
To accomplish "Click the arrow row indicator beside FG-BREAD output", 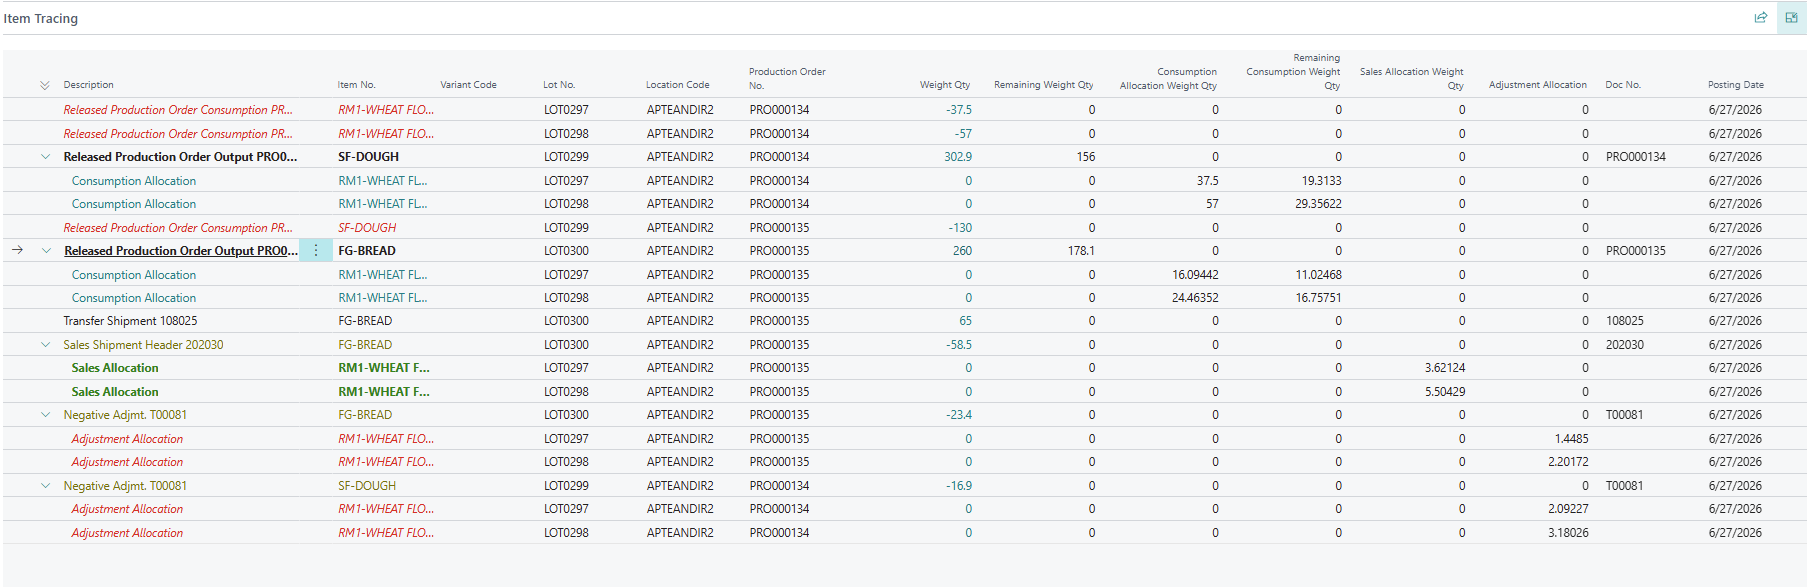I will (17, 250).
